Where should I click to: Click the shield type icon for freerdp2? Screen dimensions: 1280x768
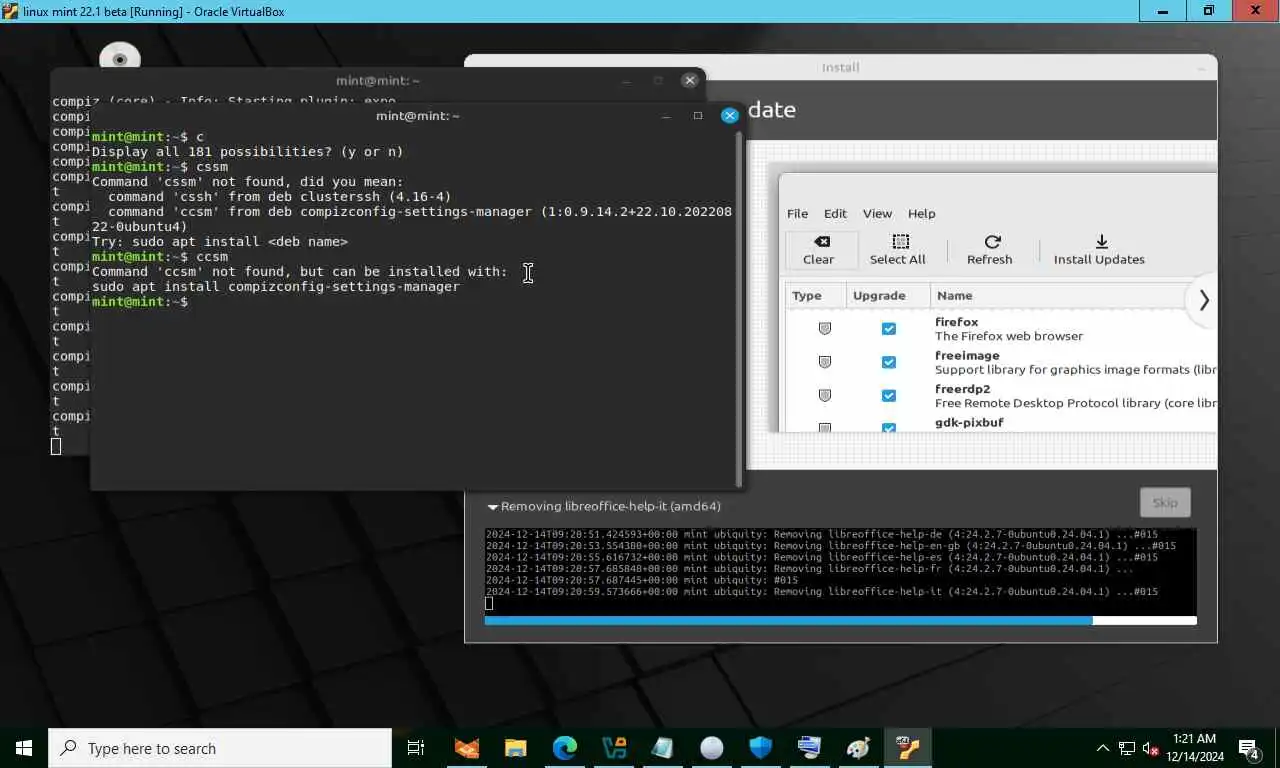[825, 396]
